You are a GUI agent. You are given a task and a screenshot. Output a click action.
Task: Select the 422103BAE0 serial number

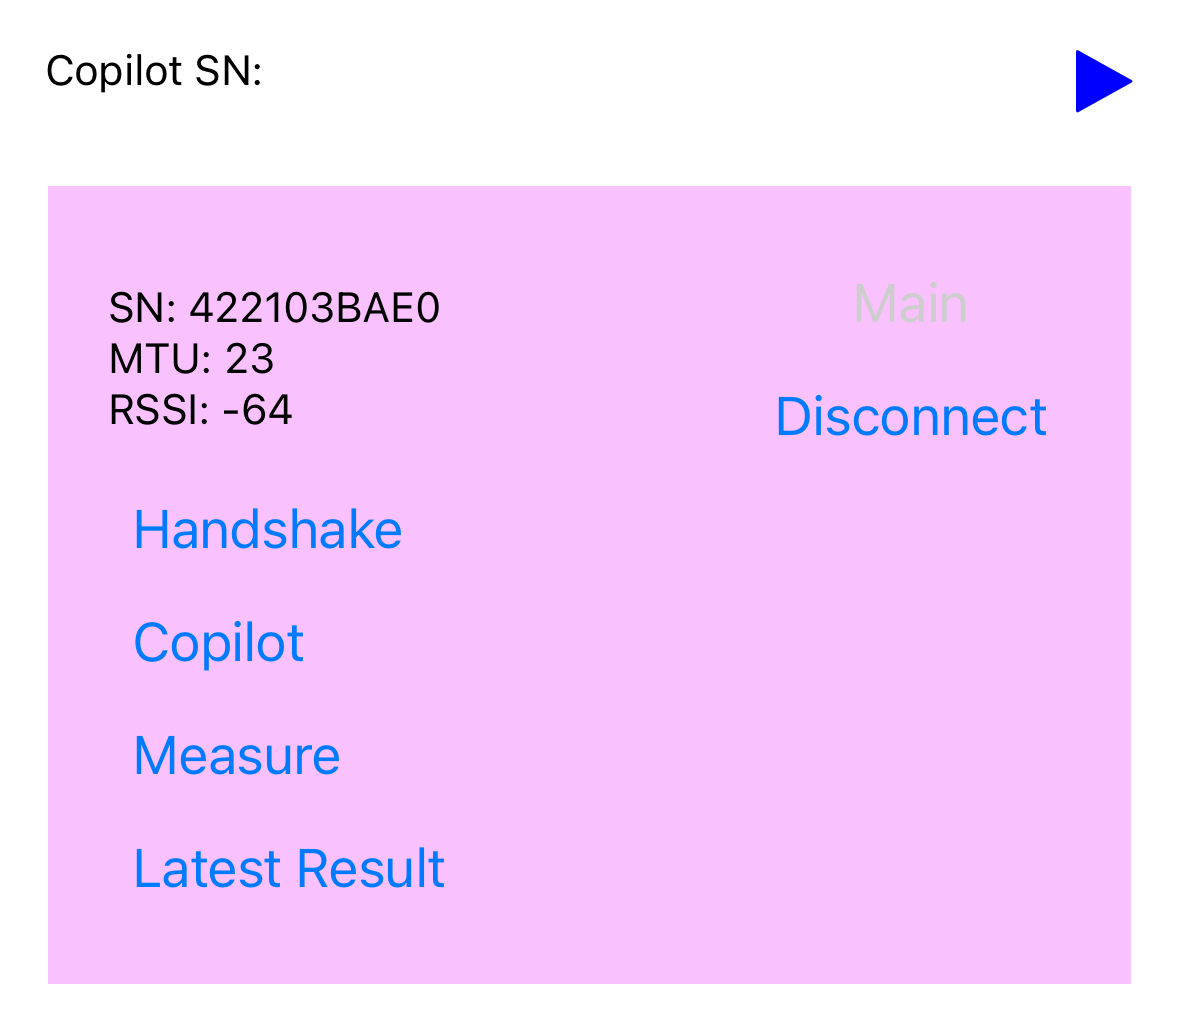(315, 309)
